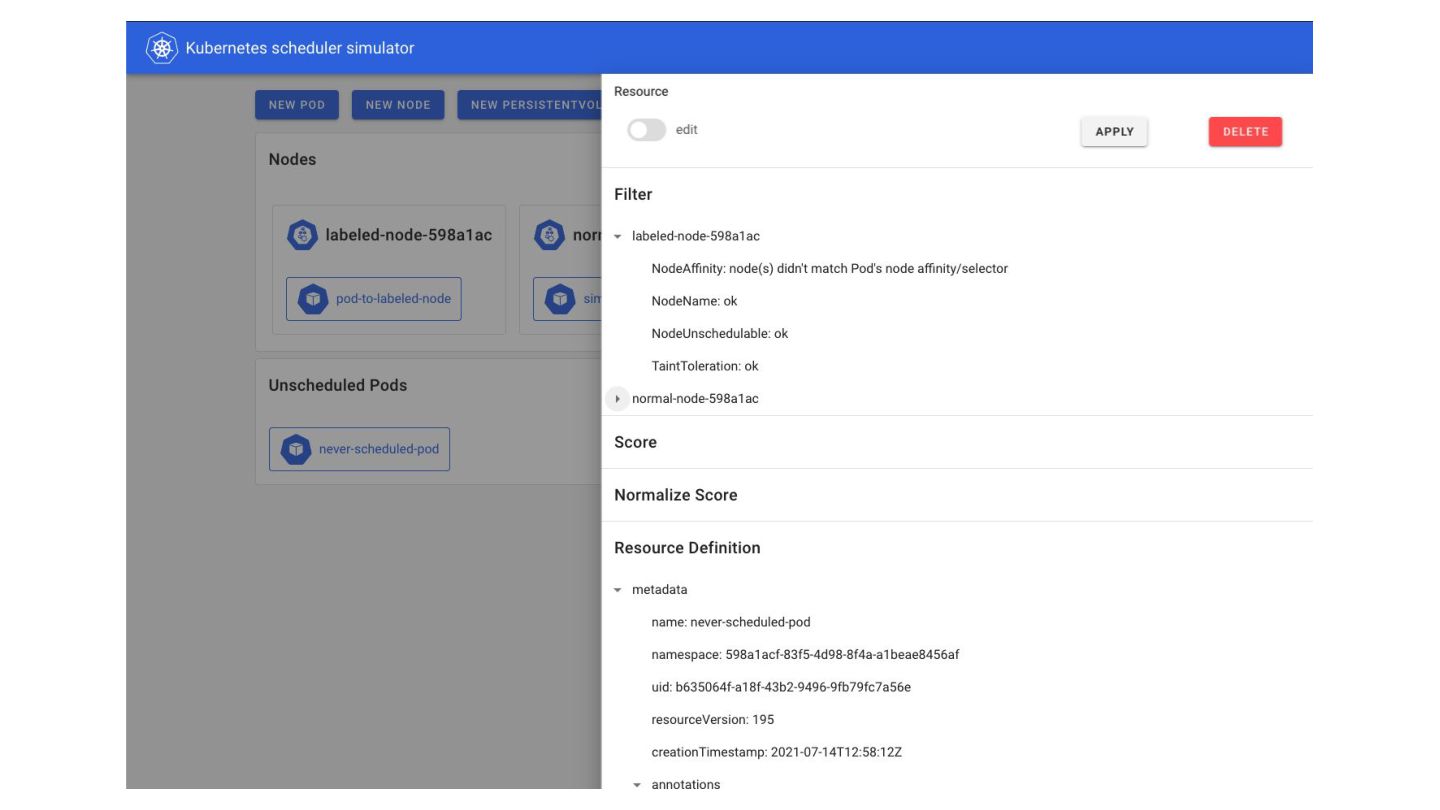The width and height of the screenshot is (1440, 810).
Task: Click the red DELETE button
Action: 1245,132
